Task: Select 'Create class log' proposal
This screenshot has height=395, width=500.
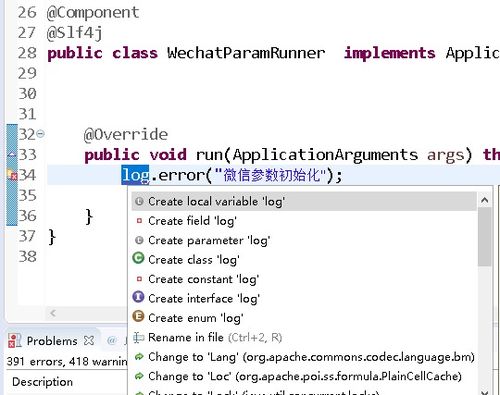Action: tap(304, 259)
